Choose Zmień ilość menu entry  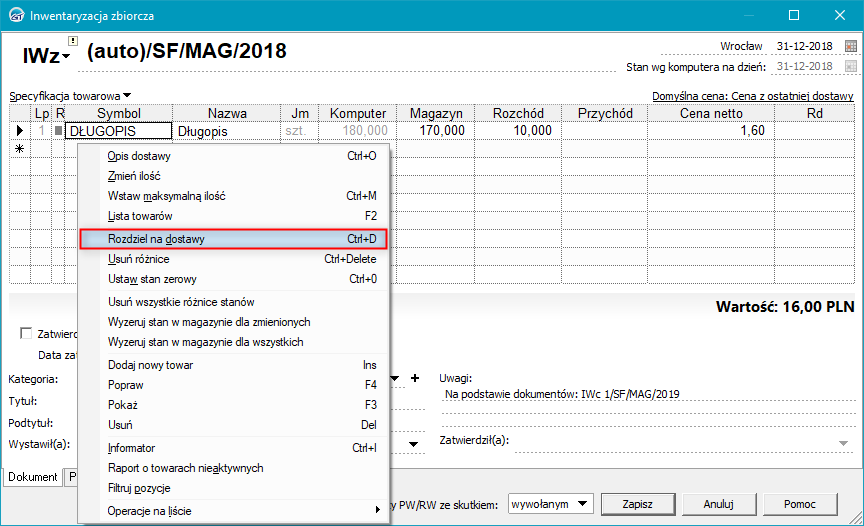234,176
